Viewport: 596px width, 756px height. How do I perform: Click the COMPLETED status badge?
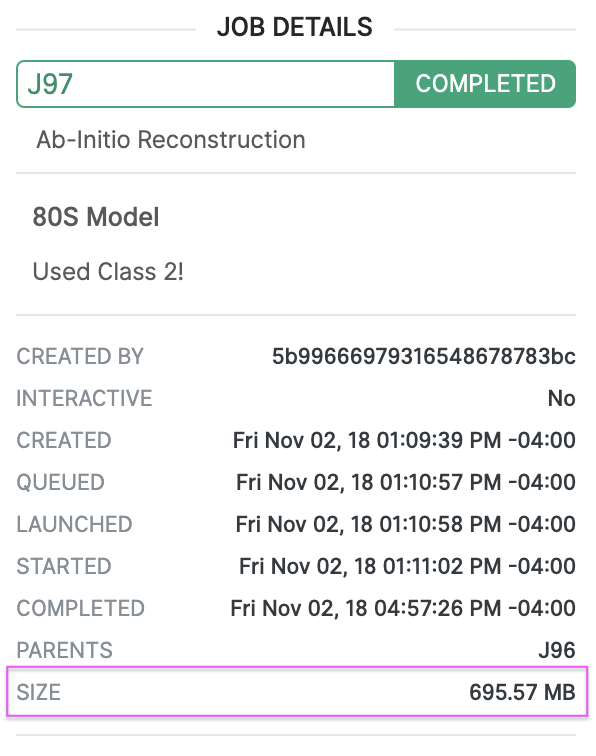pos(485,84)
